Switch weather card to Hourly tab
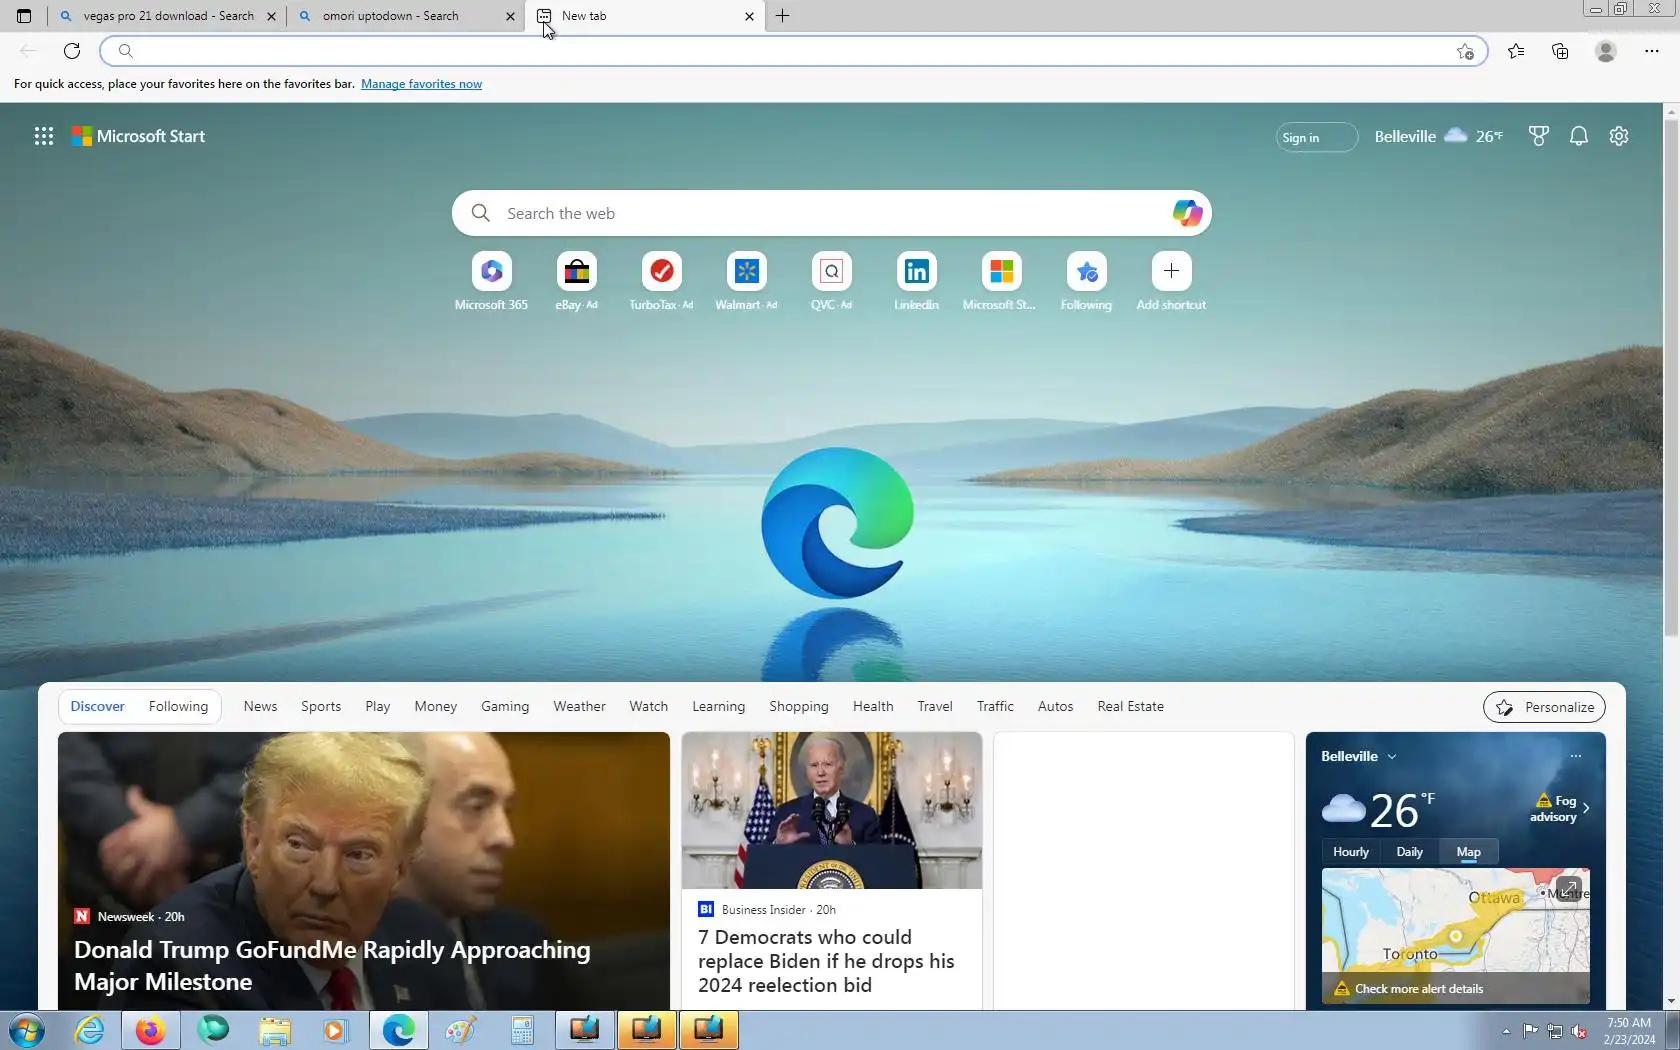 pos(1350,852)
